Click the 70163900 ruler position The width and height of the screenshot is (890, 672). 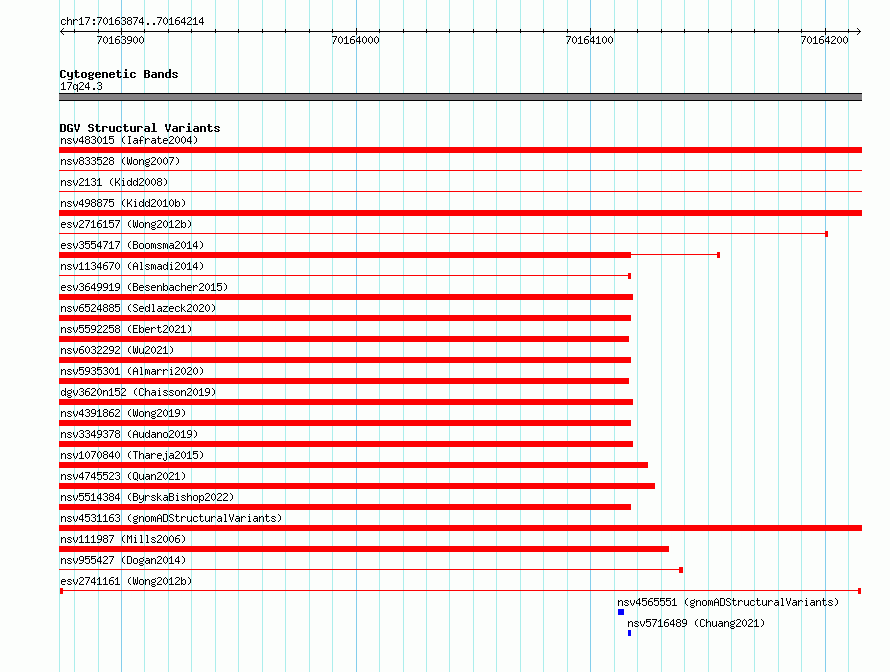[x=120, y=40]
